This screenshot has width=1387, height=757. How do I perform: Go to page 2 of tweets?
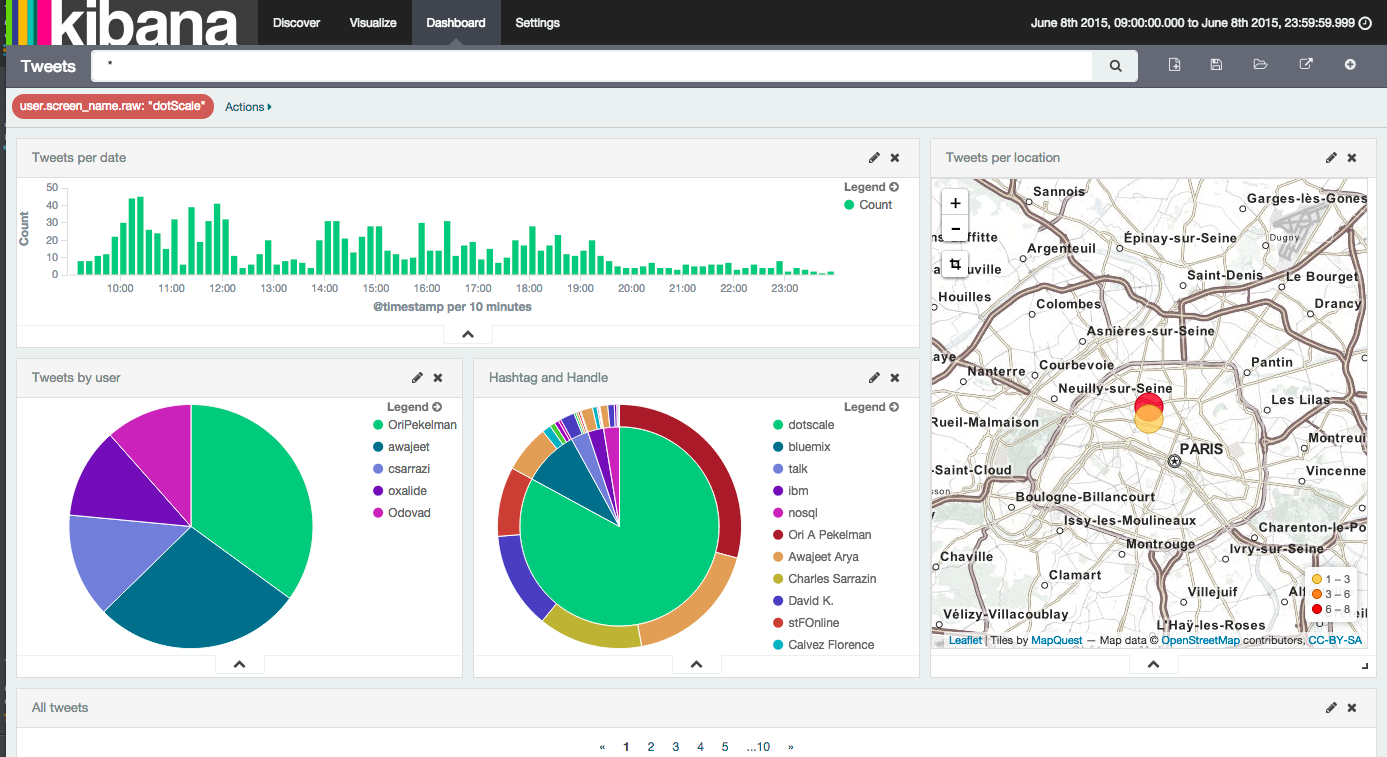pyautogui.click(x=651, y=747)
